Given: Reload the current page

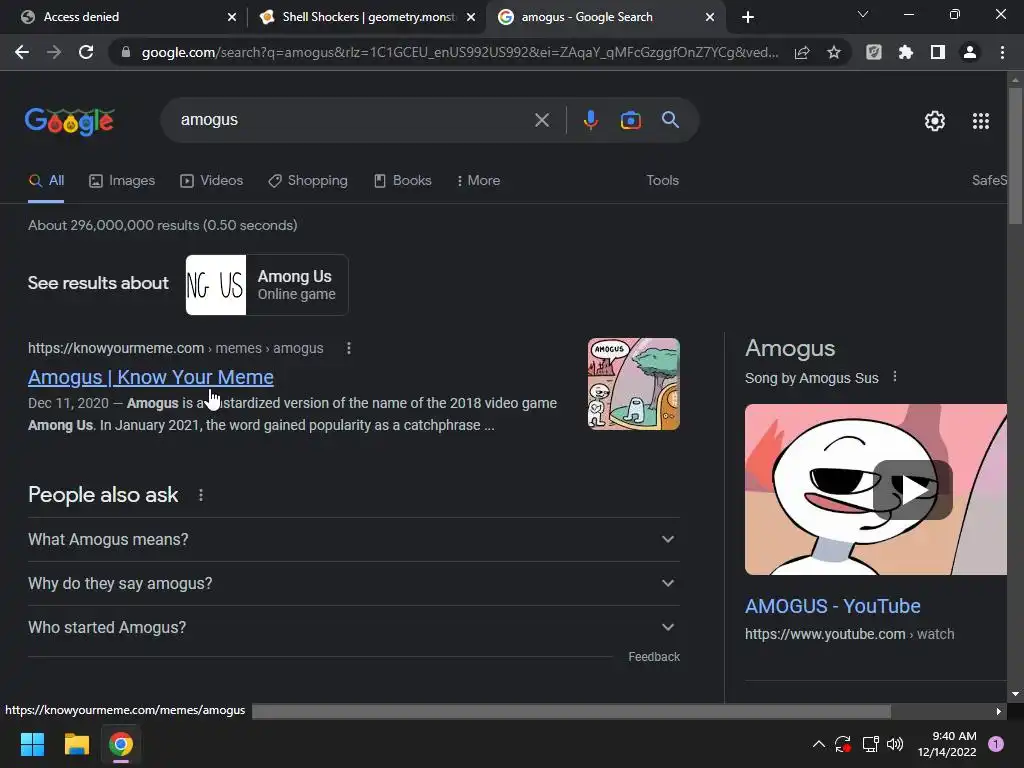Looking at the screenshot, I should click(86, 52).
